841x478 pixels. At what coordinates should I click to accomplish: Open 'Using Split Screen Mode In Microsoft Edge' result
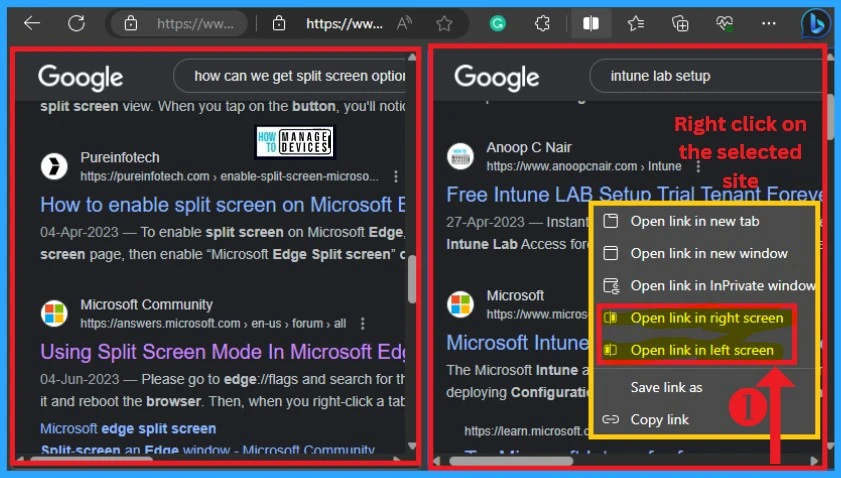coord(223,352)
